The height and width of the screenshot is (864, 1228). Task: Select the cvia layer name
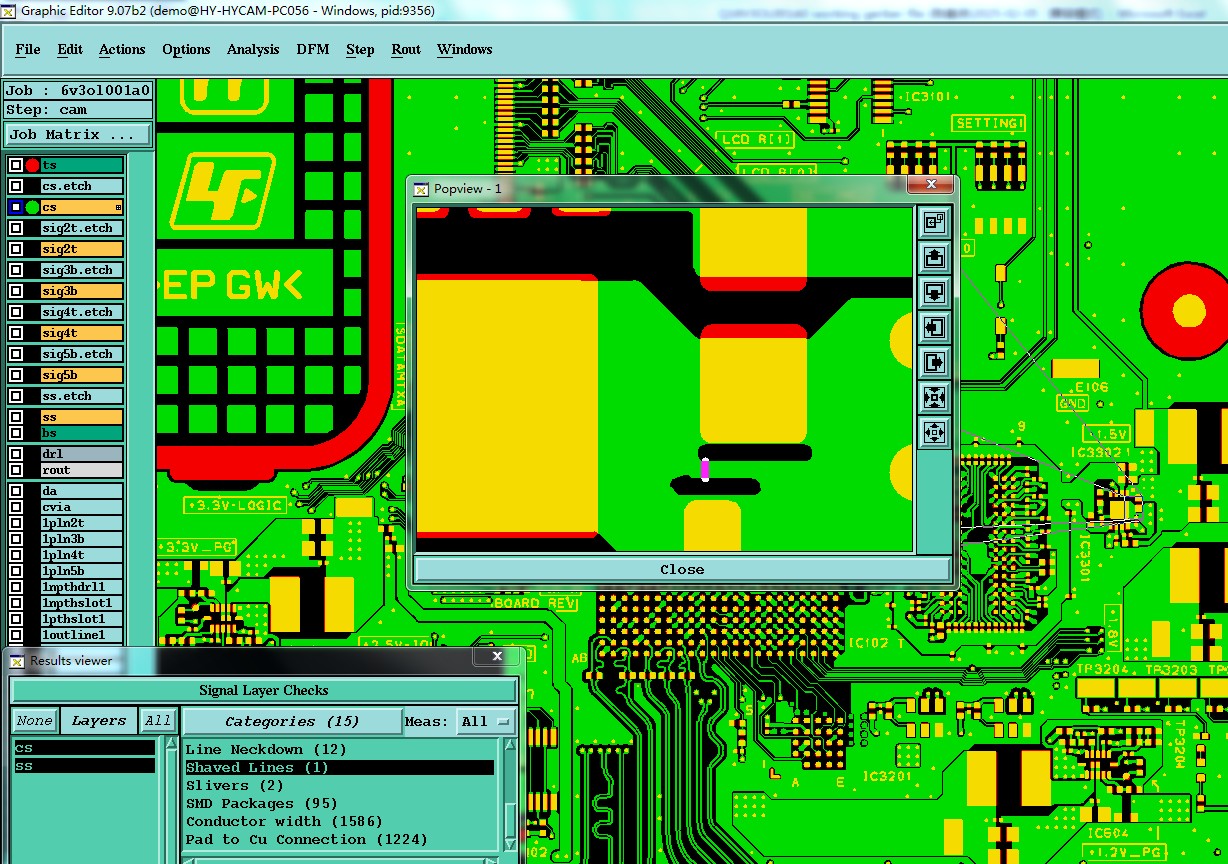click(x=82, y=507)
